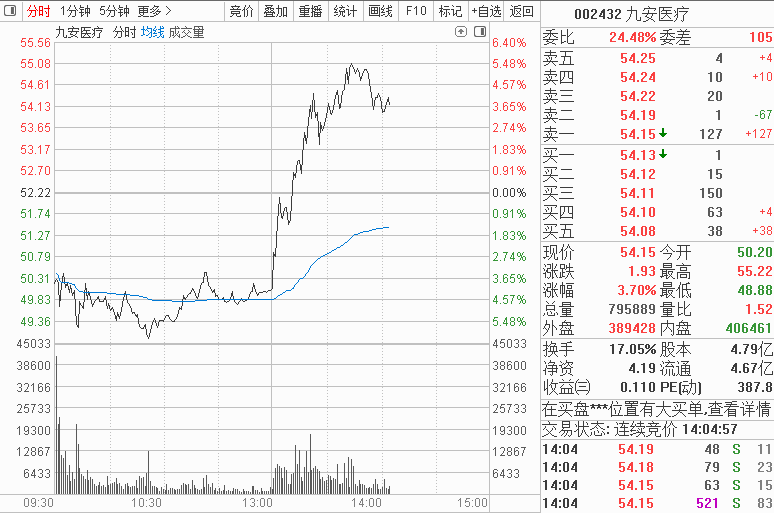Open the F10 company info
774x513 pixels.
coord(416,11)
